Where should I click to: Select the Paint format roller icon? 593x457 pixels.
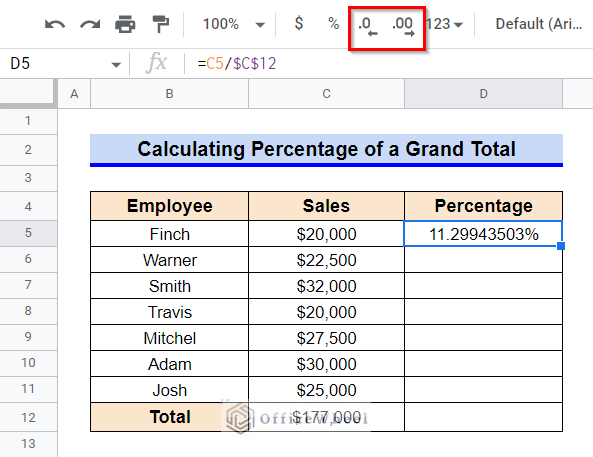tap(160, 24)
